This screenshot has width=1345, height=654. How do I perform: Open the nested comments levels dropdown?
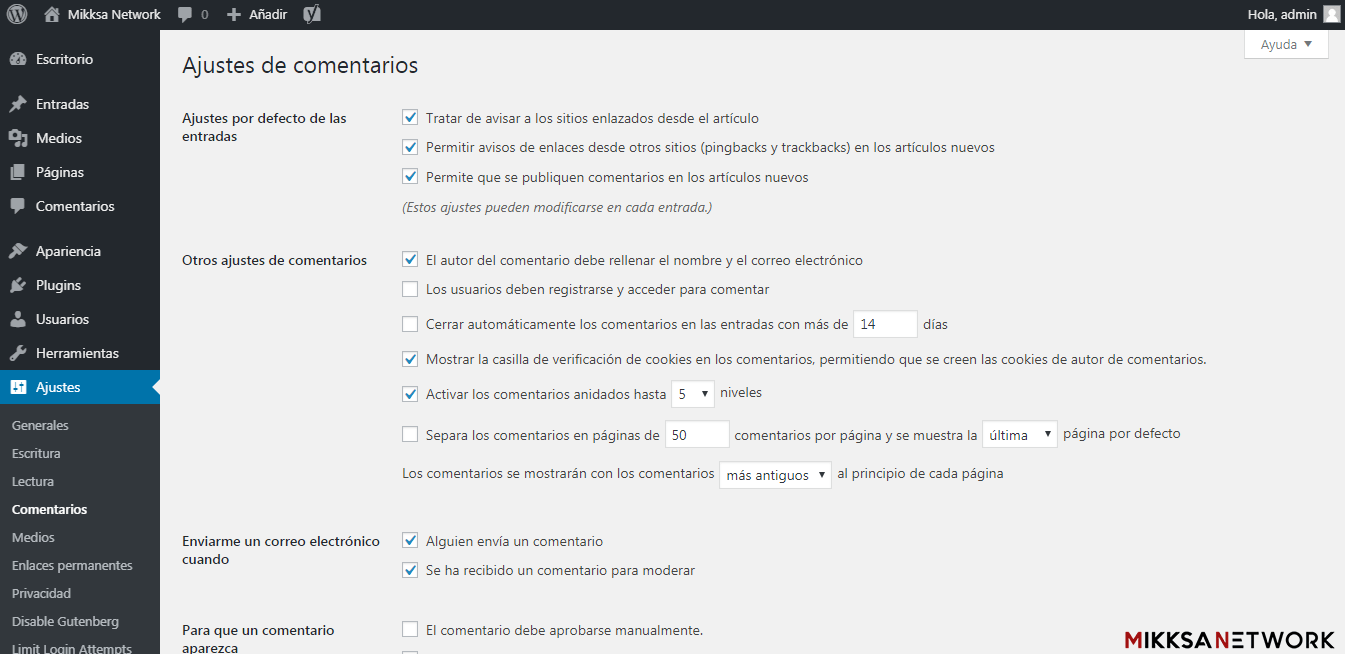(x=692, y=394)
